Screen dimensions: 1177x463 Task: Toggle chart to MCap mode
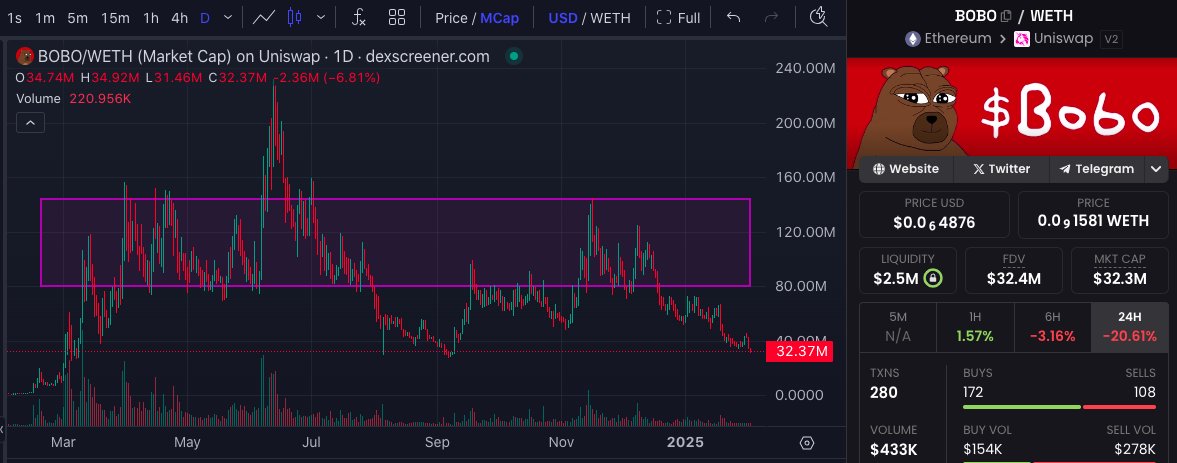click(499, 18)
